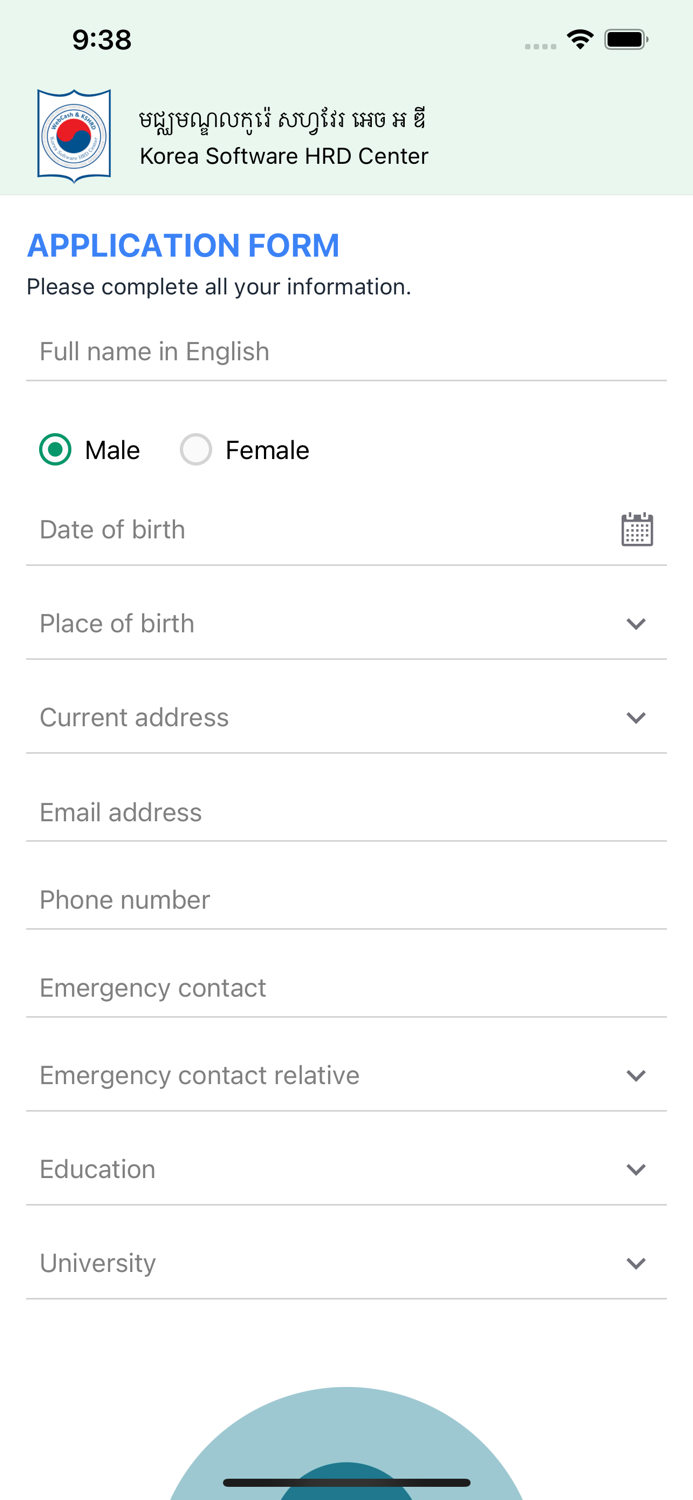Expand the Emergency contact relative dropdown
This screenshot has height=1500, width=693.
636,1075
